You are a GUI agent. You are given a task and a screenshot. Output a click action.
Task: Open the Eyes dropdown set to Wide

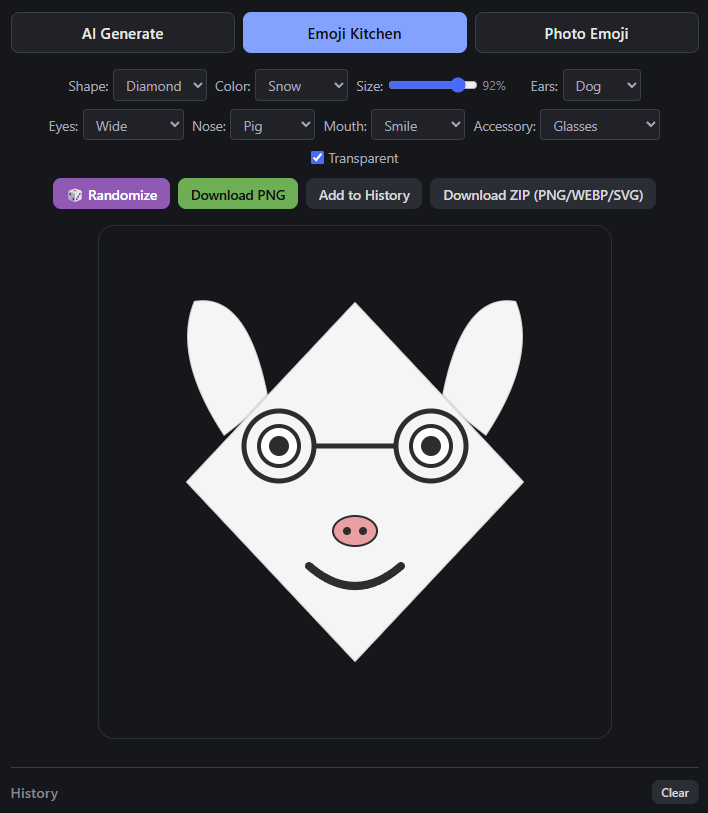[133, 125]
